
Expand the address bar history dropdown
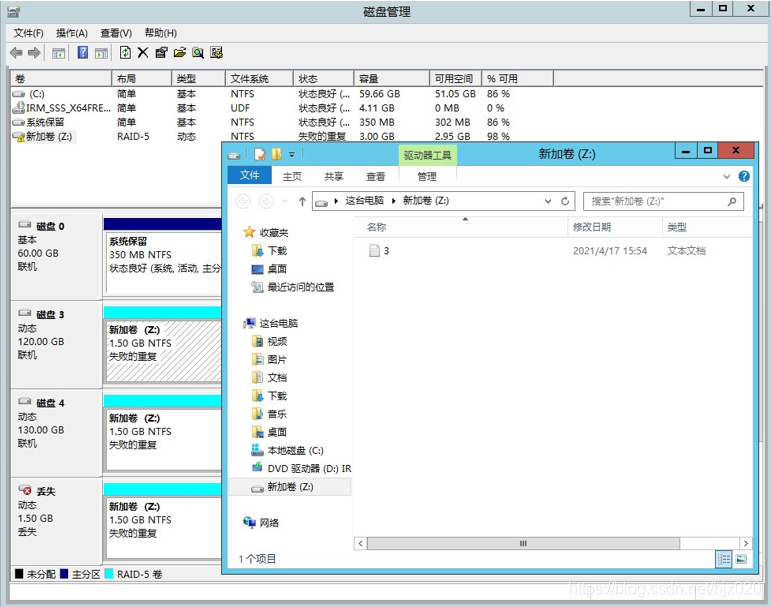(x=548, y=201)
